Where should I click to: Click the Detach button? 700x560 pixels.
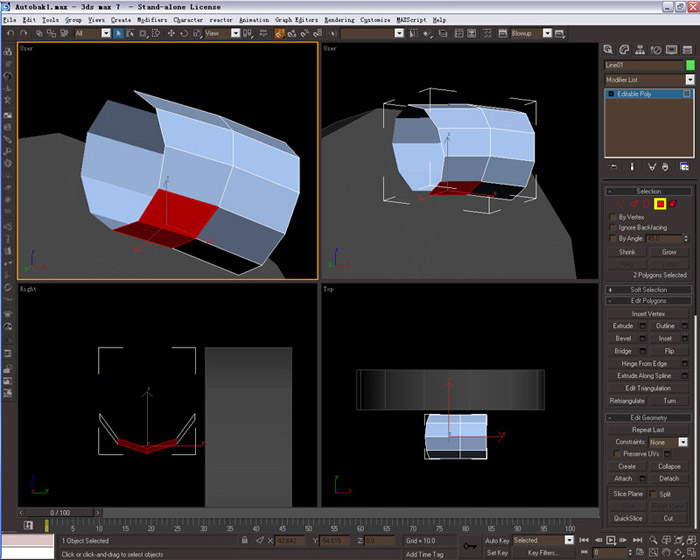(x=669, y=479)
